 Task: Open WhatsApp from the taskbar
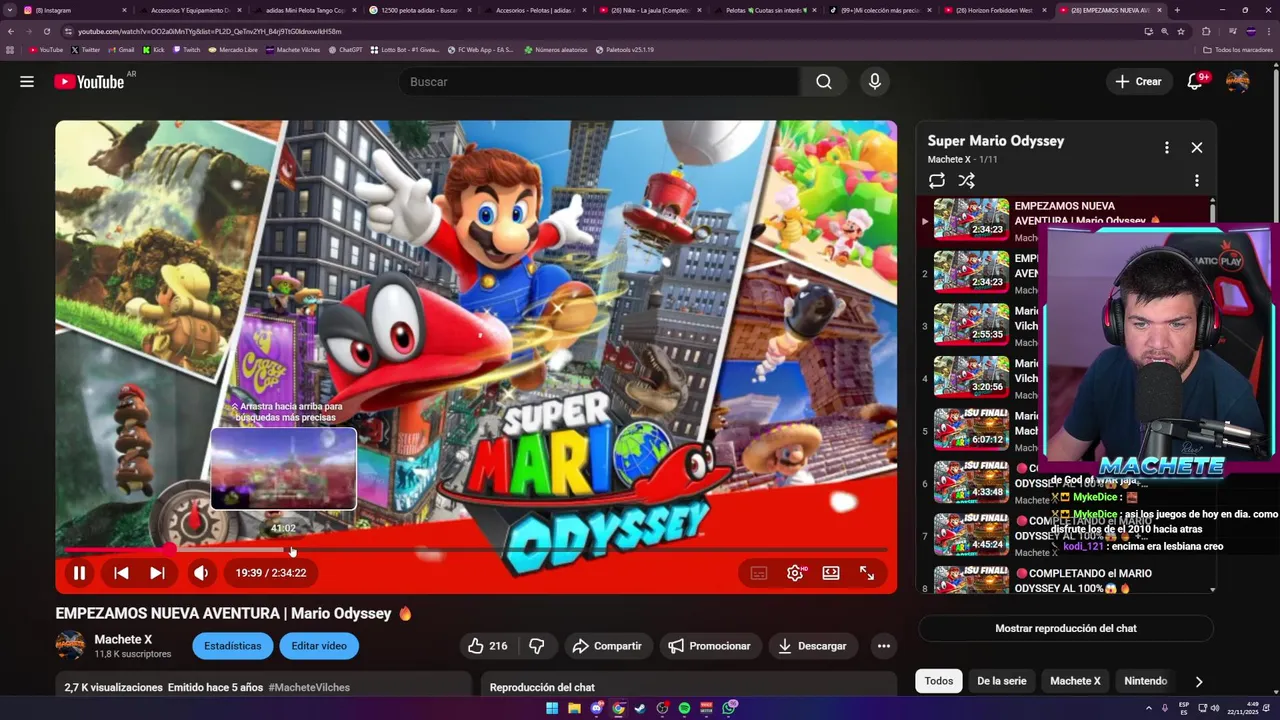point(731,708)
